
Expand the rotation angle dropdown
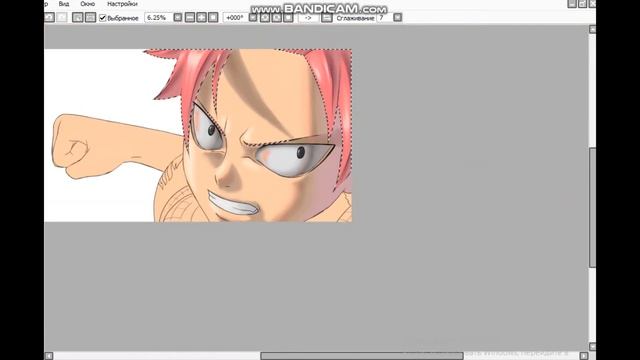tap(253, 17)
